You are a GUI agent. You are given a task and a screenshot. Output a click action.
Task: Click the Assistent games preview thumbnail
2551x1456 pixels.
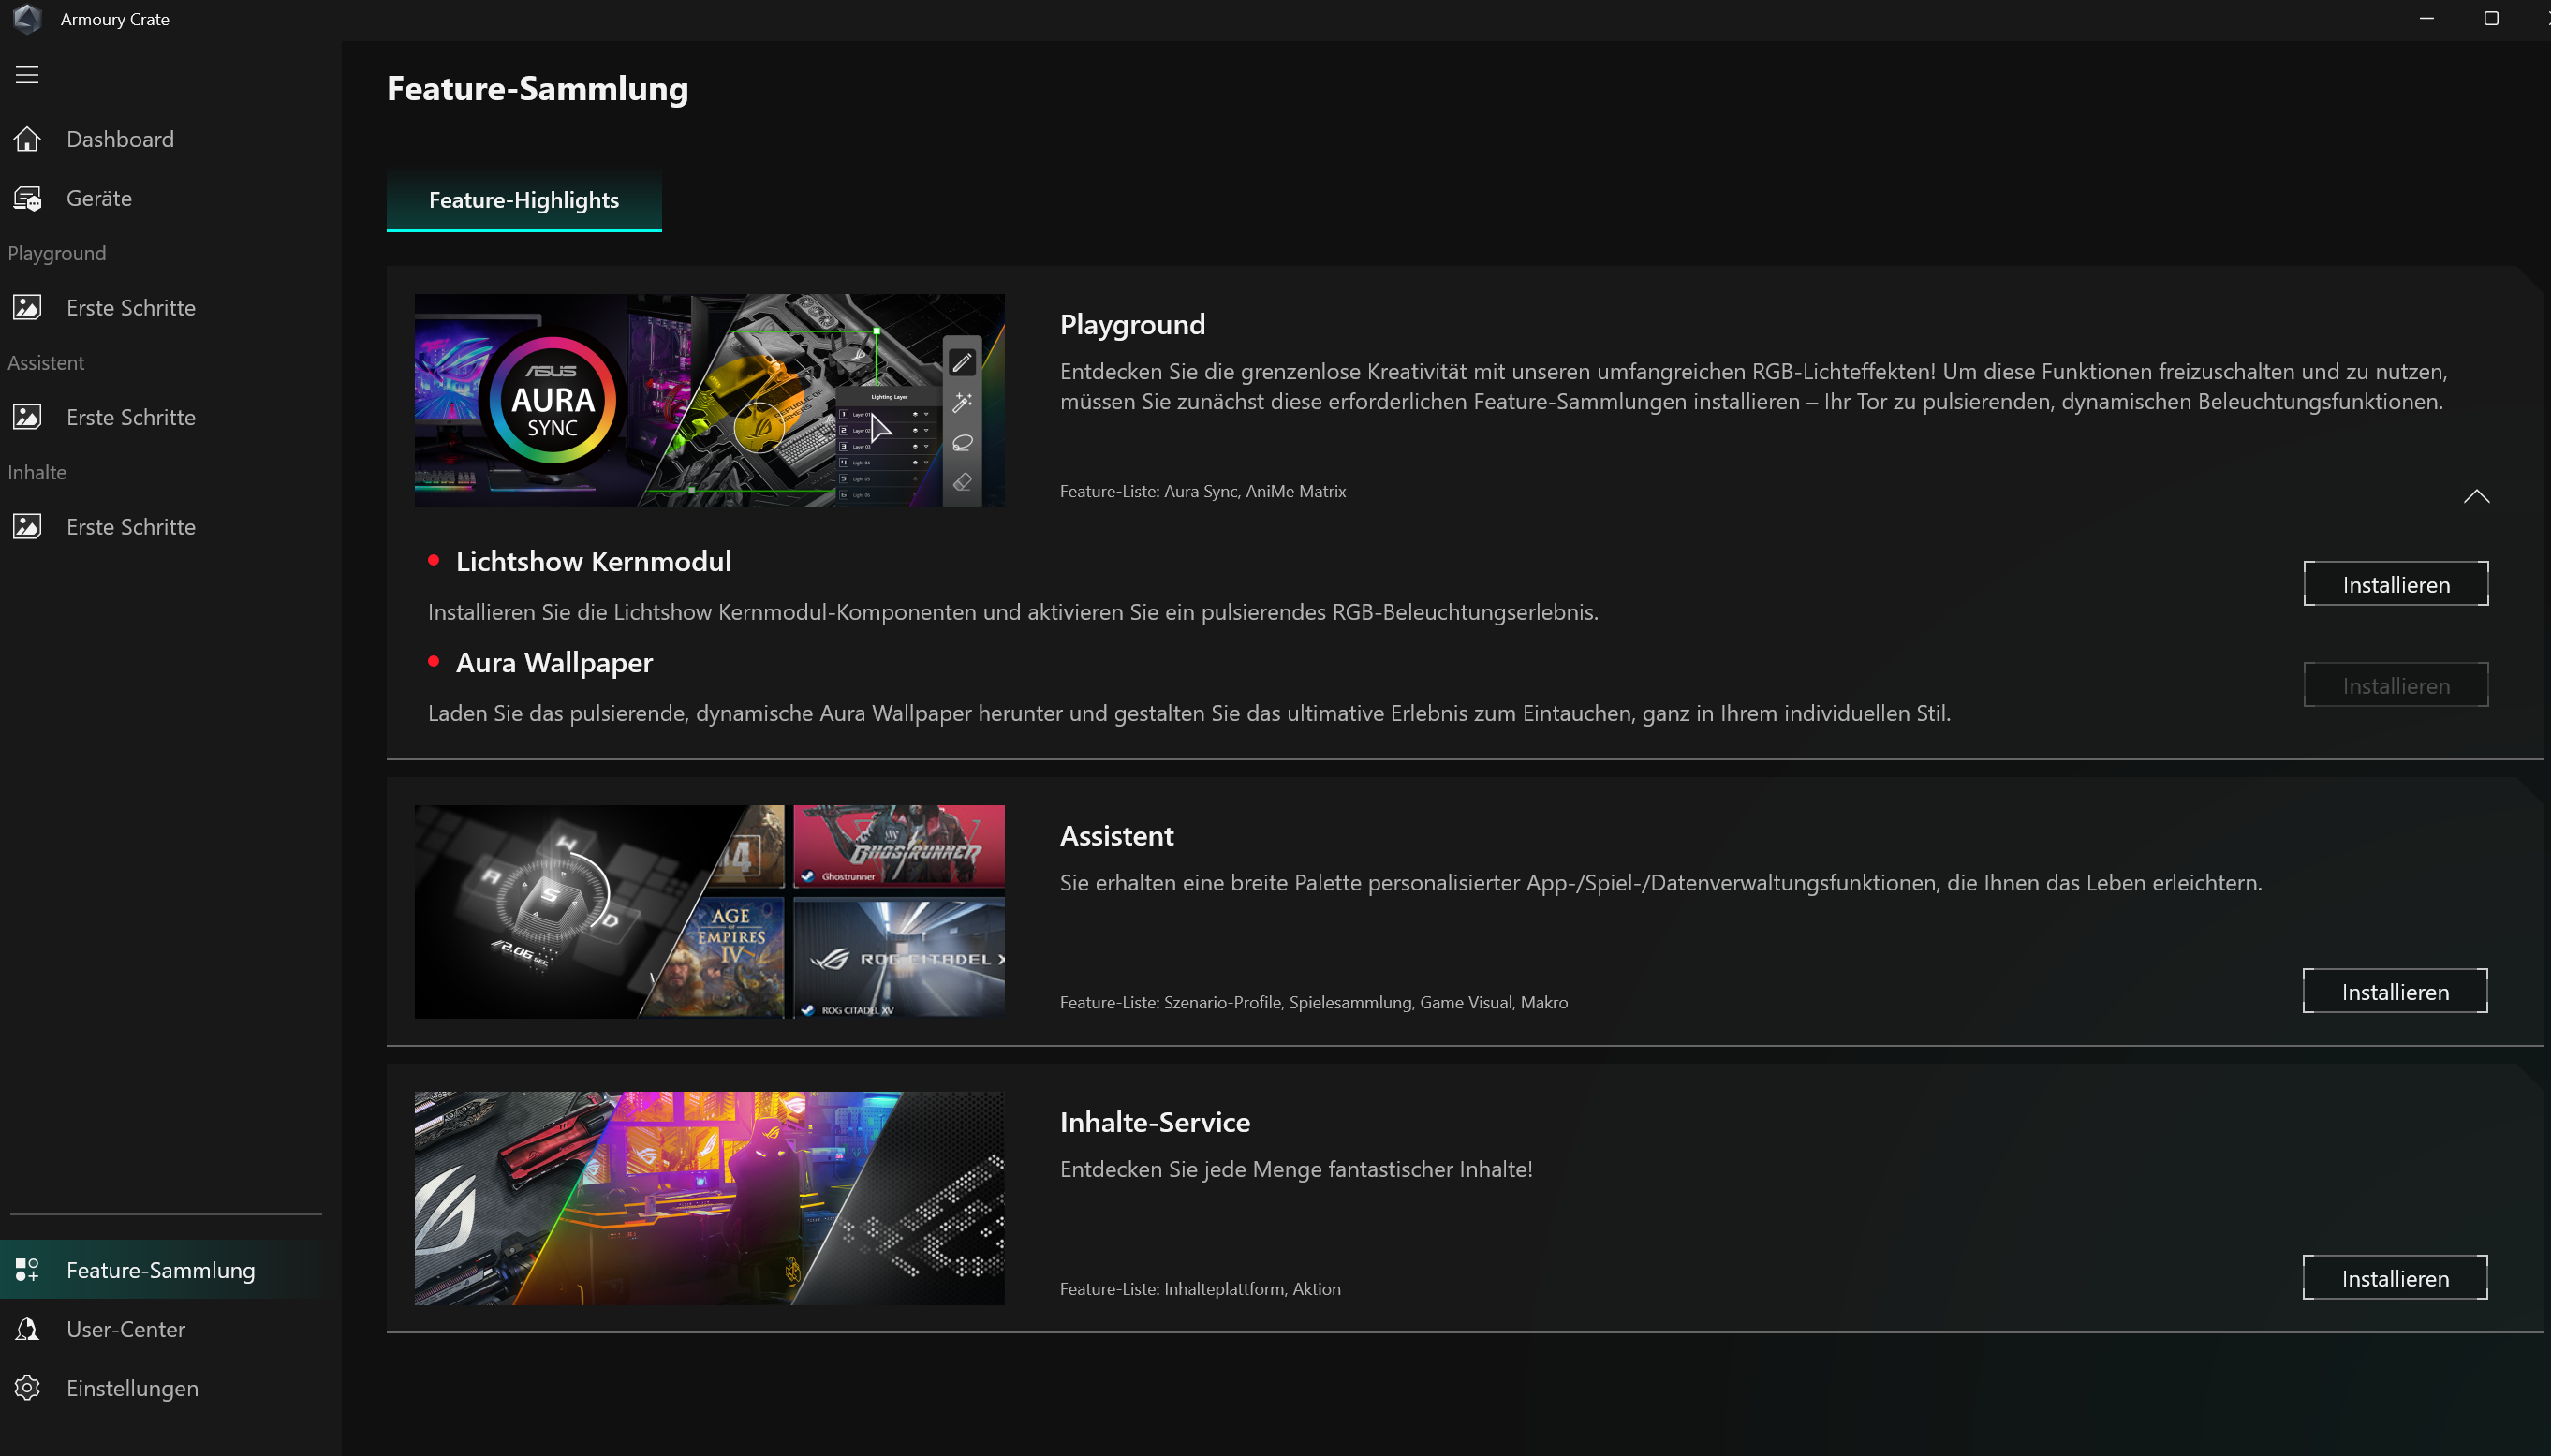(x=709, y=911)
